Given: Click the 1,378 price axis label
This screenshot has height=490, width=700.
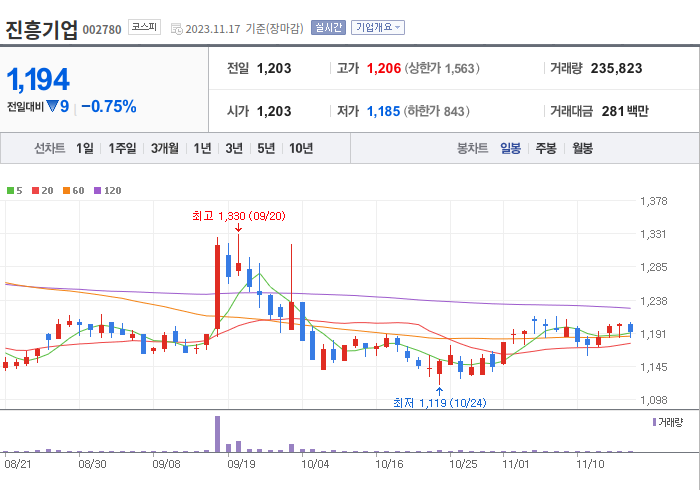Looking at the screenshot, I should pyautogui.click(x=654, y=201).
